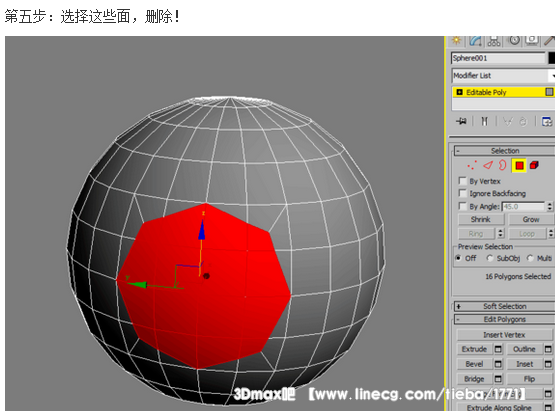Click the Flip button
The image size is (555, 411).
click(x=530, y=379)
